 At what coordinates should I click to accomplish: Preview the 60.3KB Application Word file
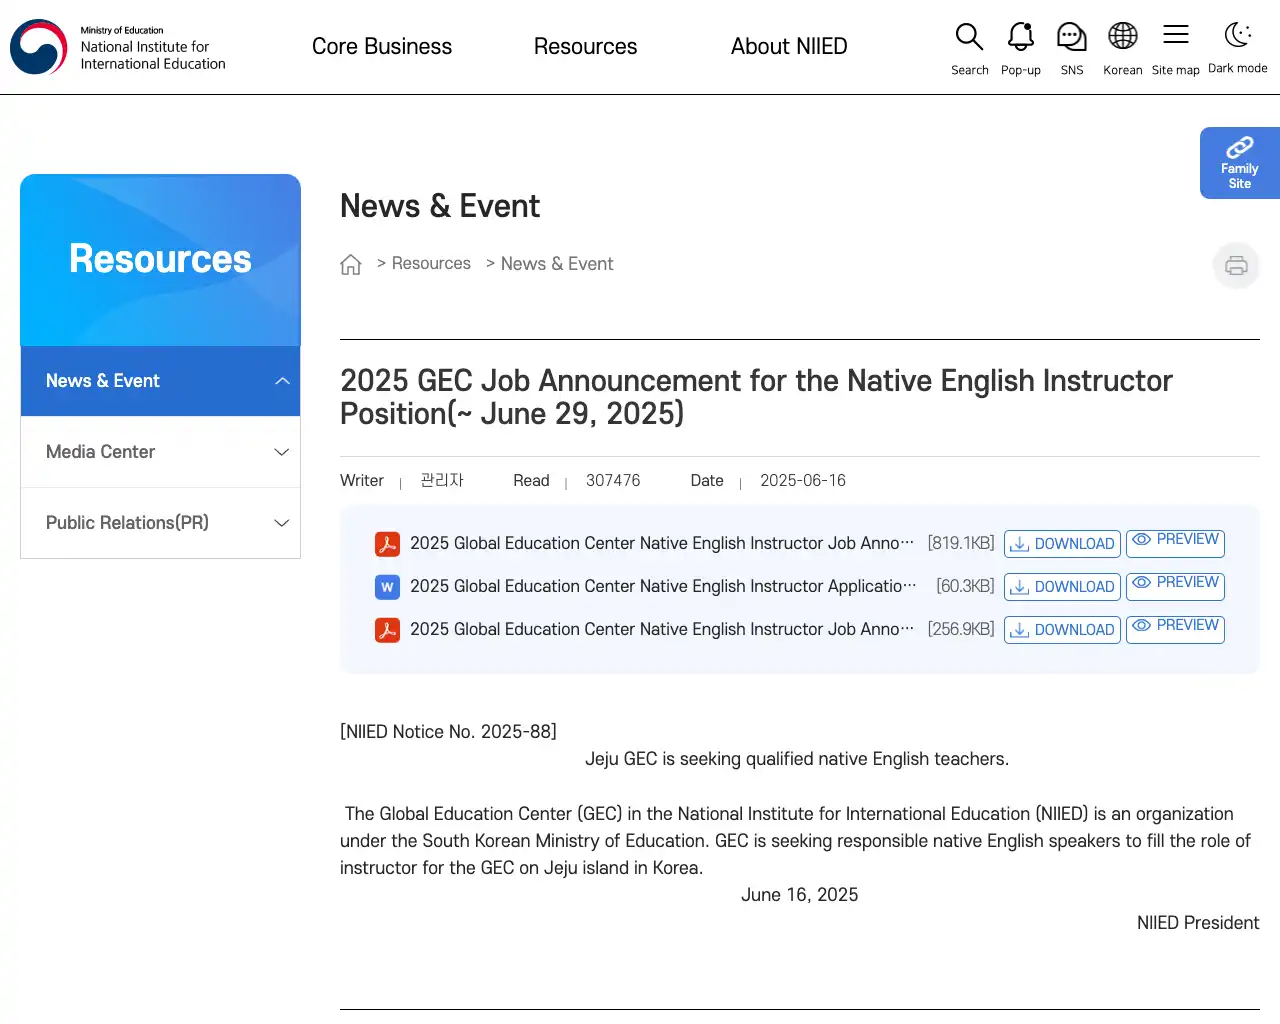pos(1175,587)
